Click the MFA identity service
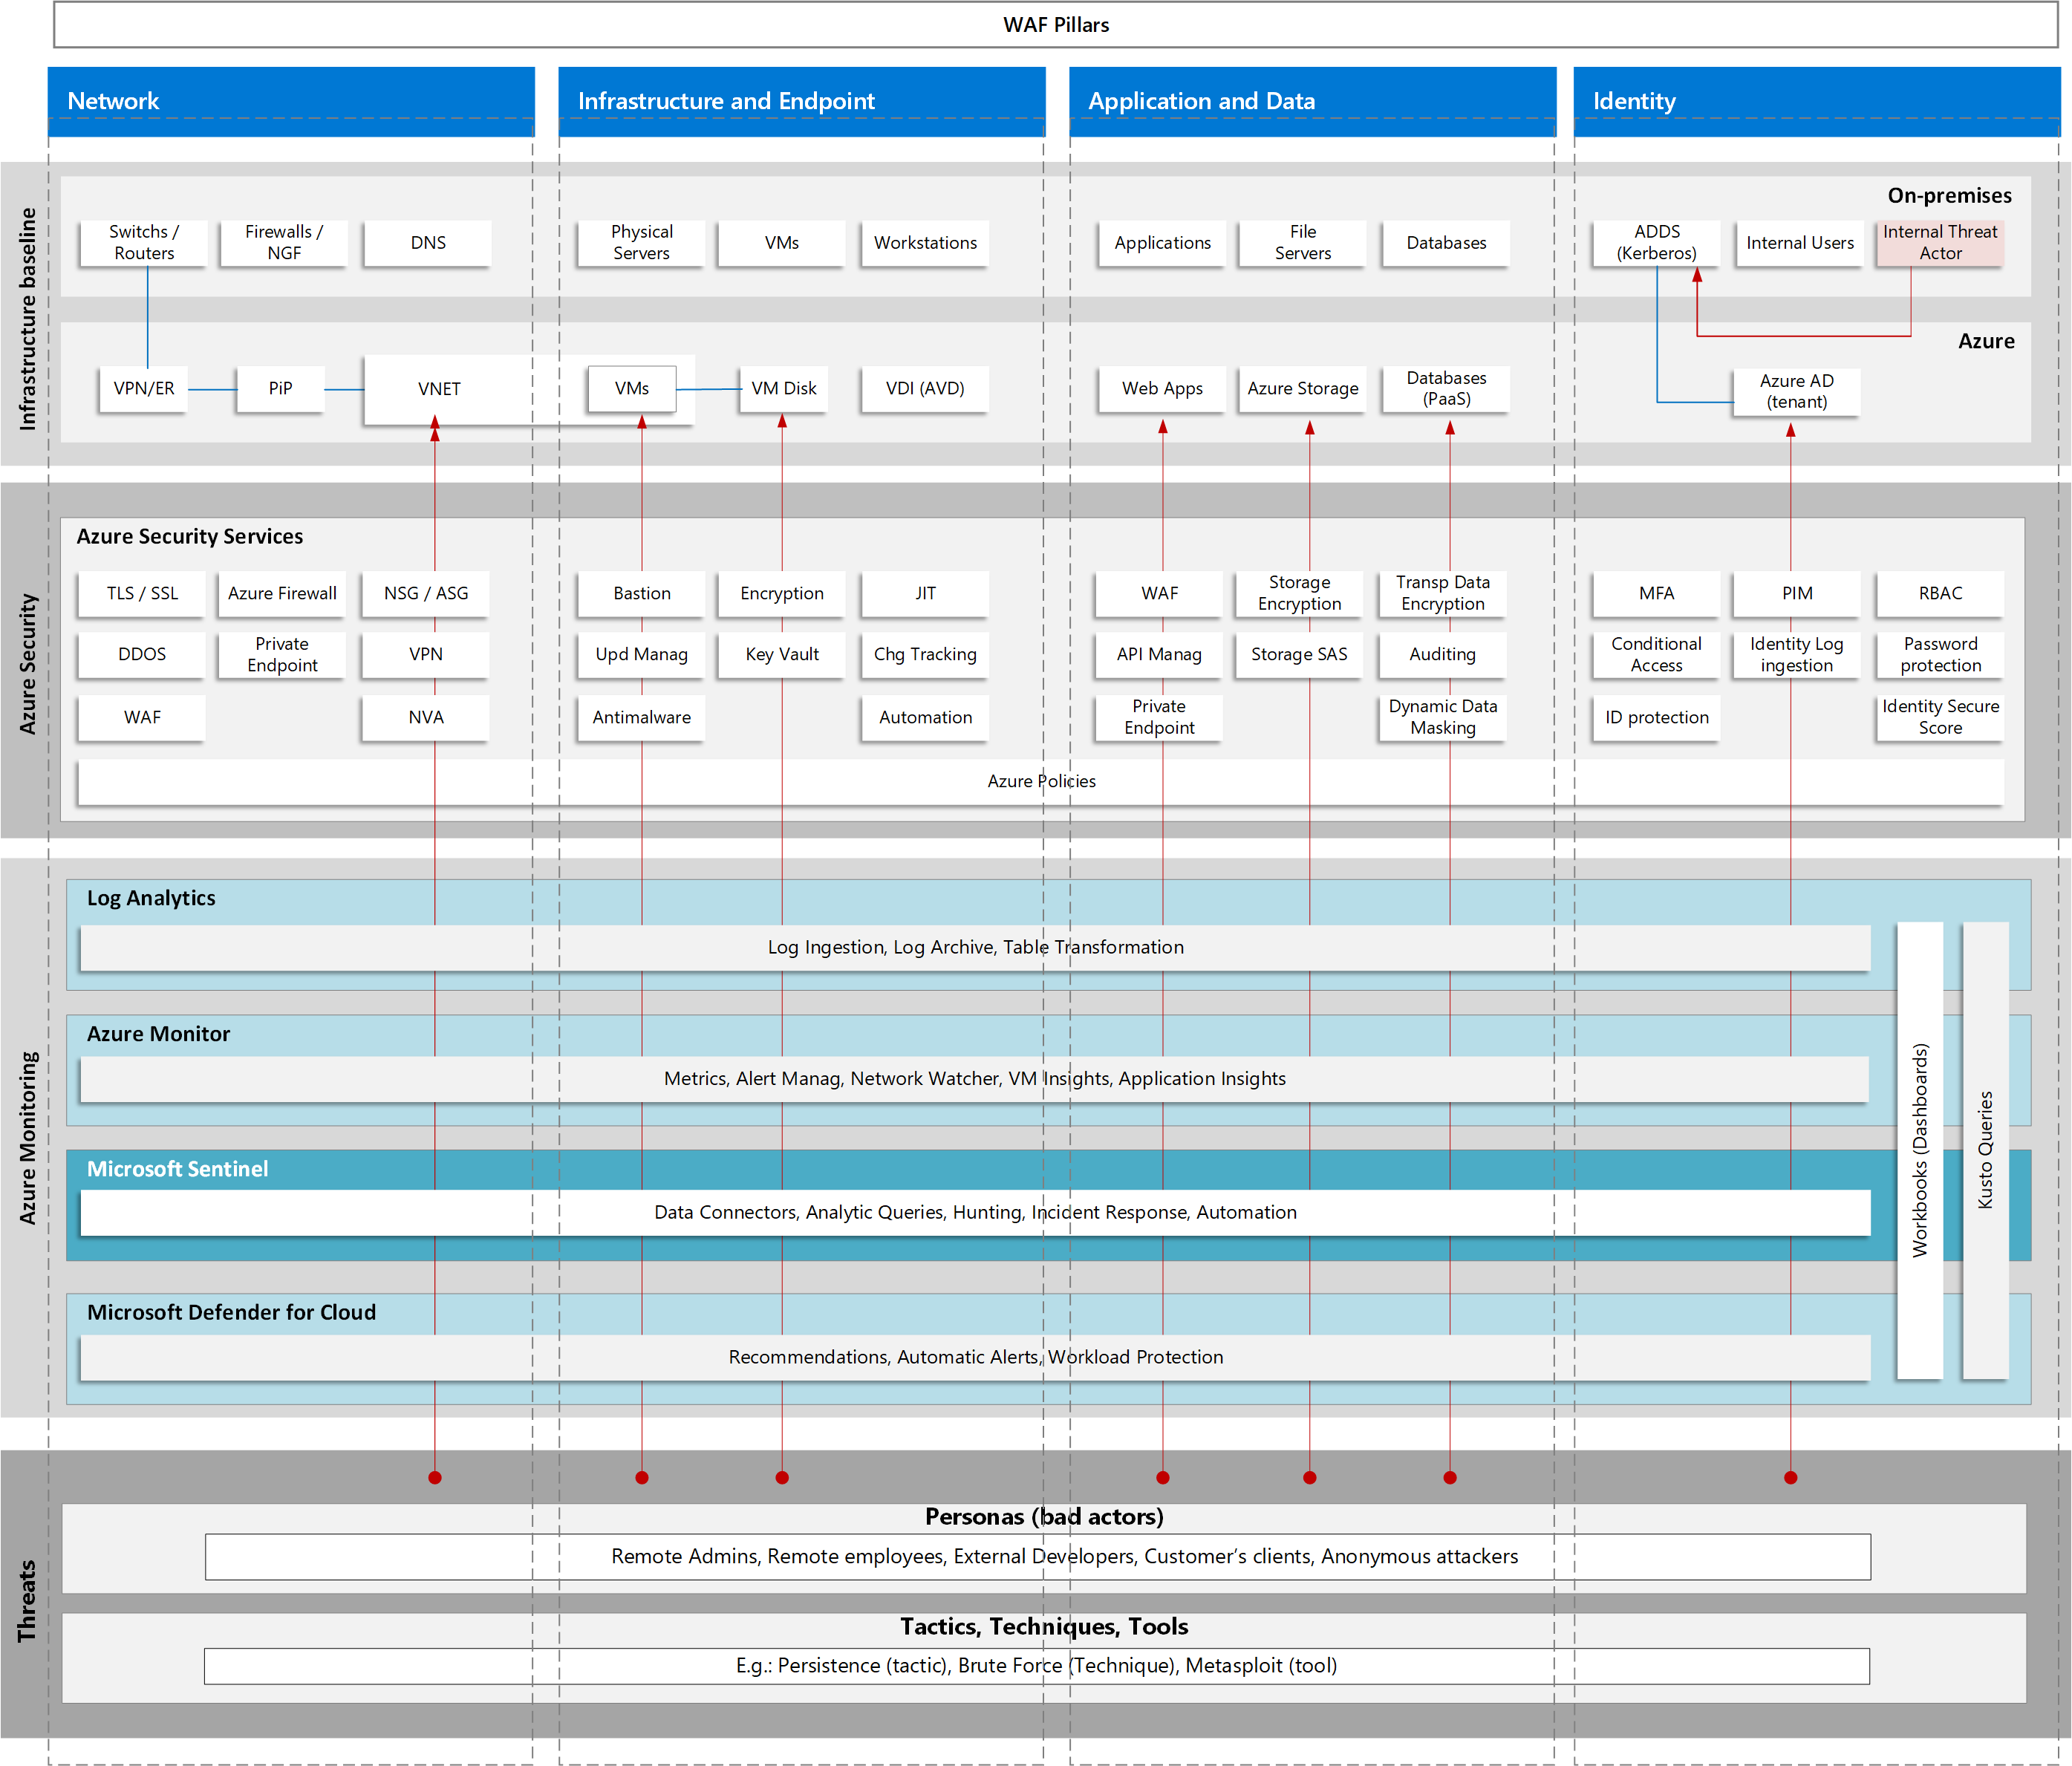The width and height of the screenshot is (2072, 1766). pyautogui.click(x=1655, y=593)
